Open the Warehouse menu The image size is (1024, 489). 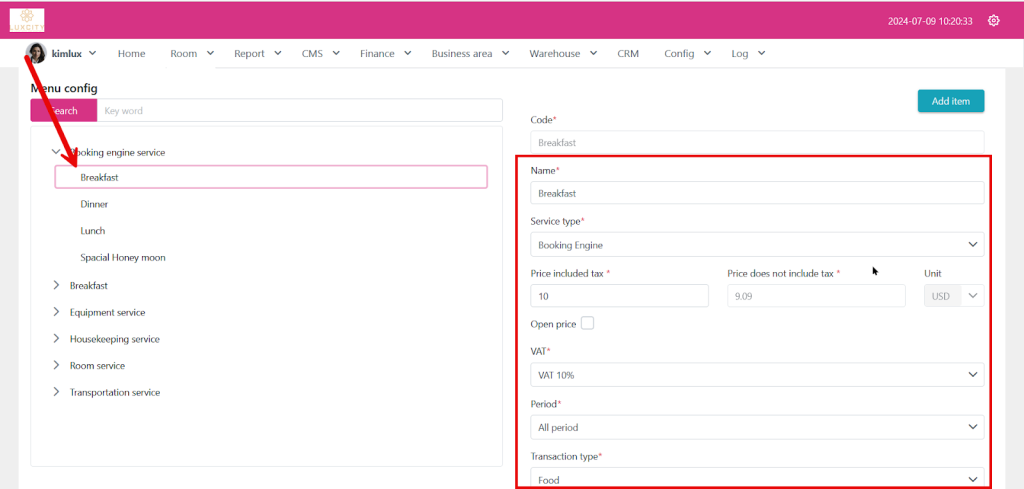point(562,54)
